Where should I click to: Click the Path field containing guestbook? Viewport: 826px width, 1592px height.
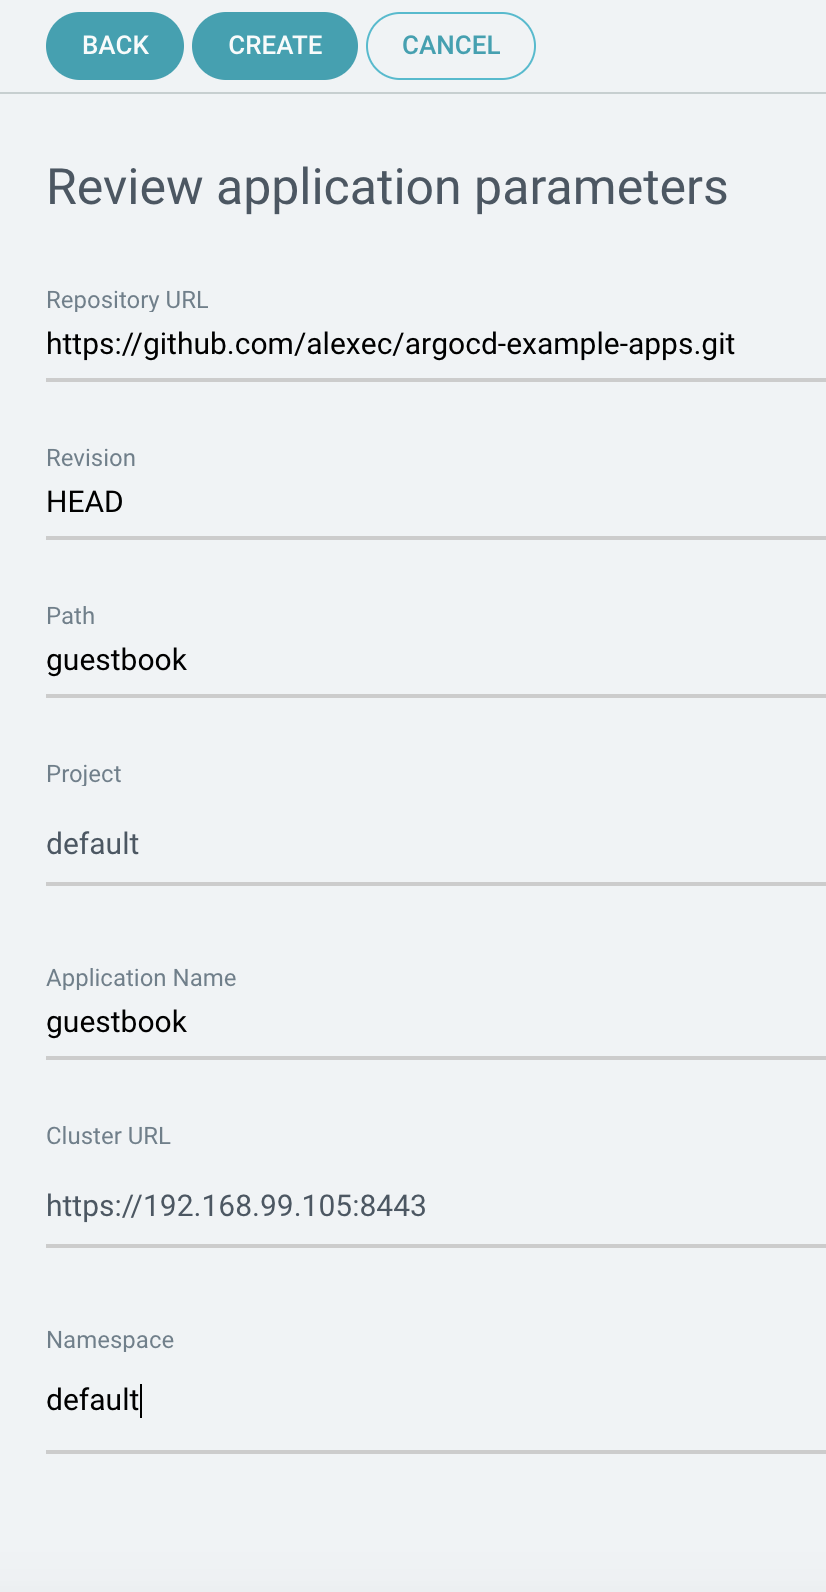point(400,660)
